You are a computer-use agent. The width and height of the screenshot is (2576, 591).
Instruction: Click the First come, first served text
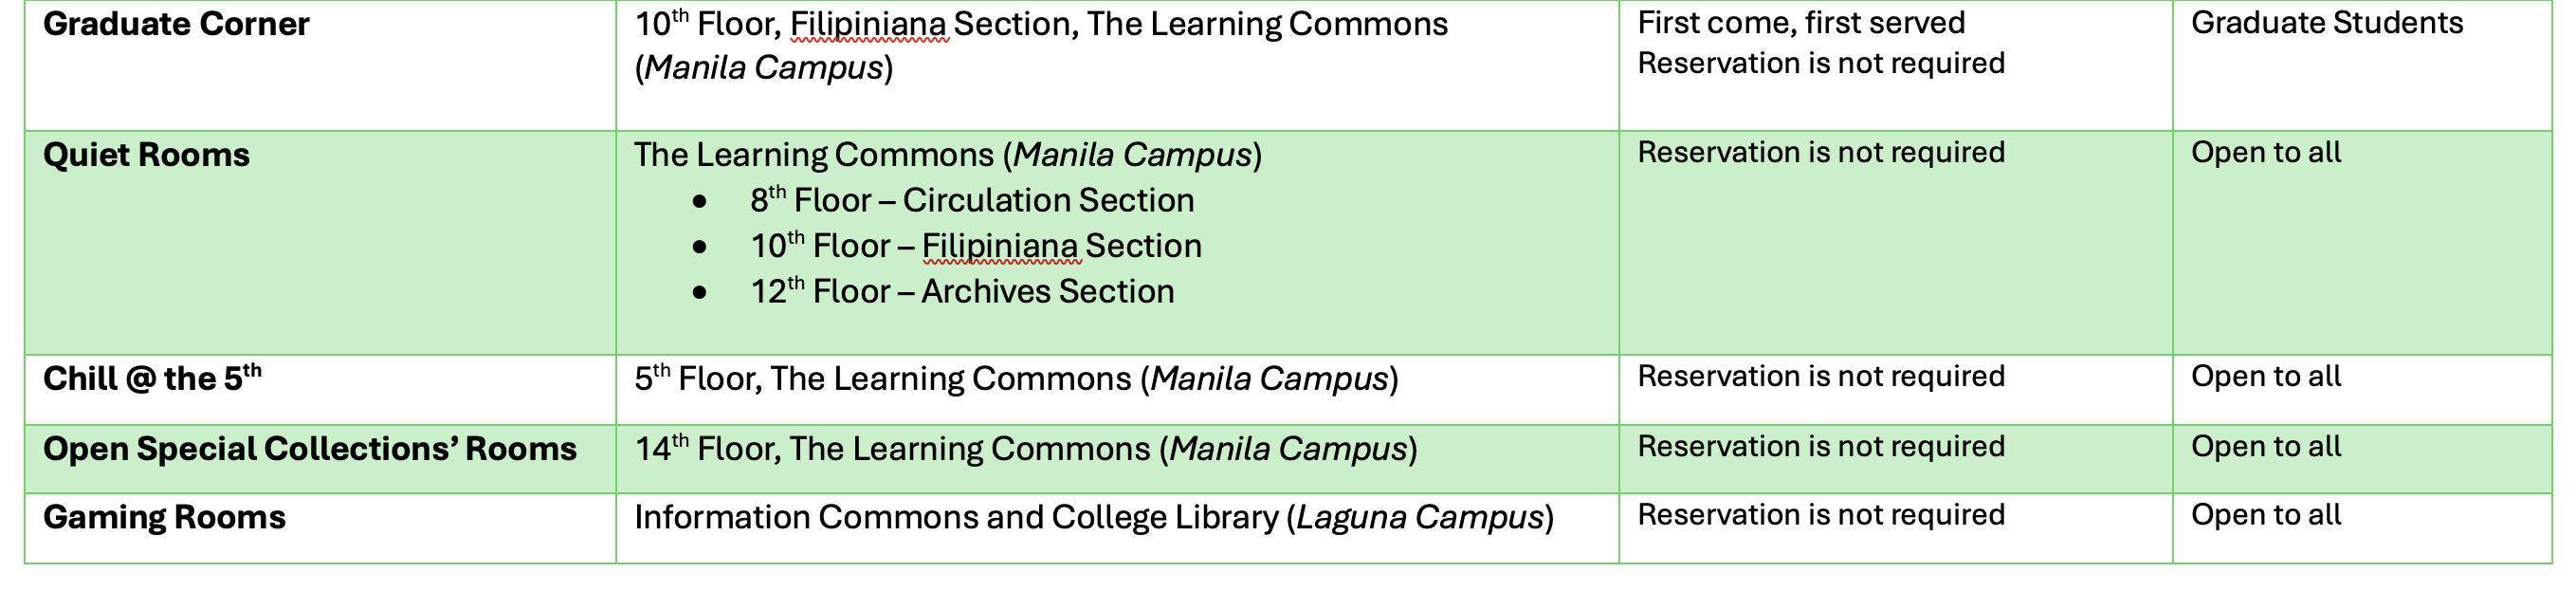point(1801,23)
